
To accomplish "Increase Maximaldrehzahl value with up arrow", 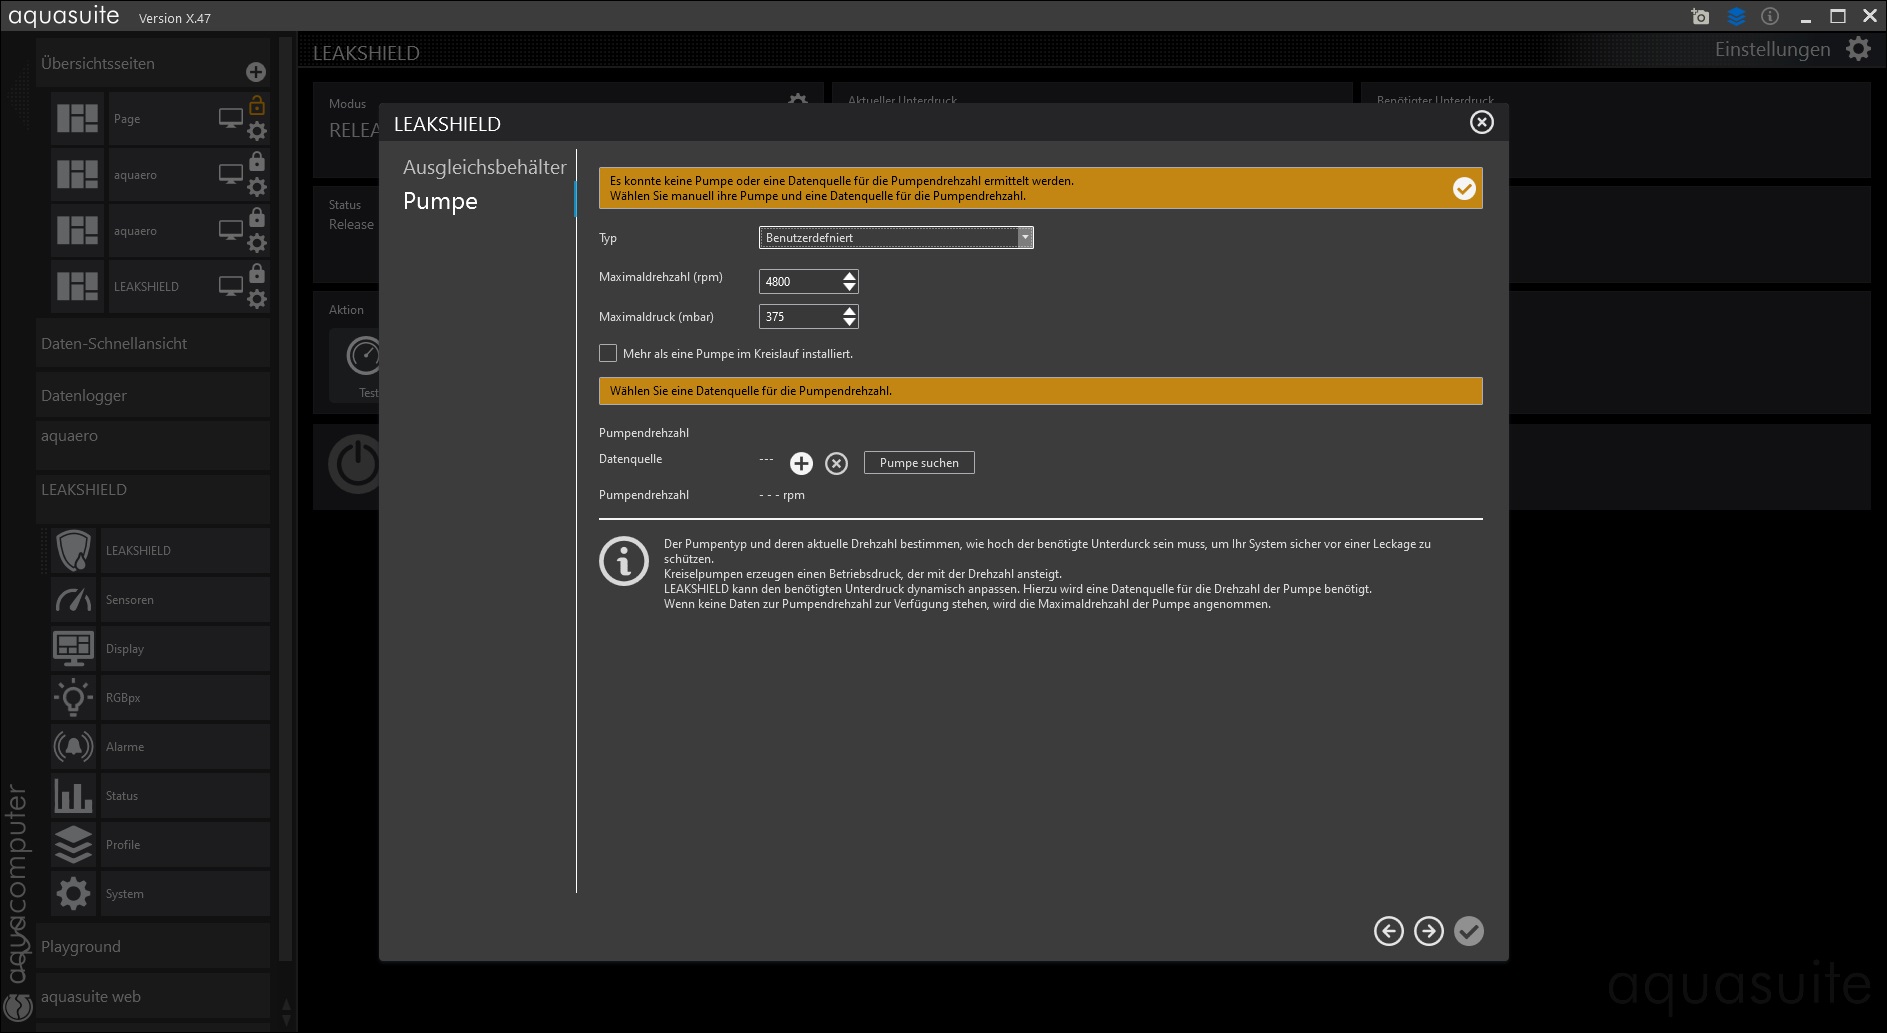I will point(849,275).
